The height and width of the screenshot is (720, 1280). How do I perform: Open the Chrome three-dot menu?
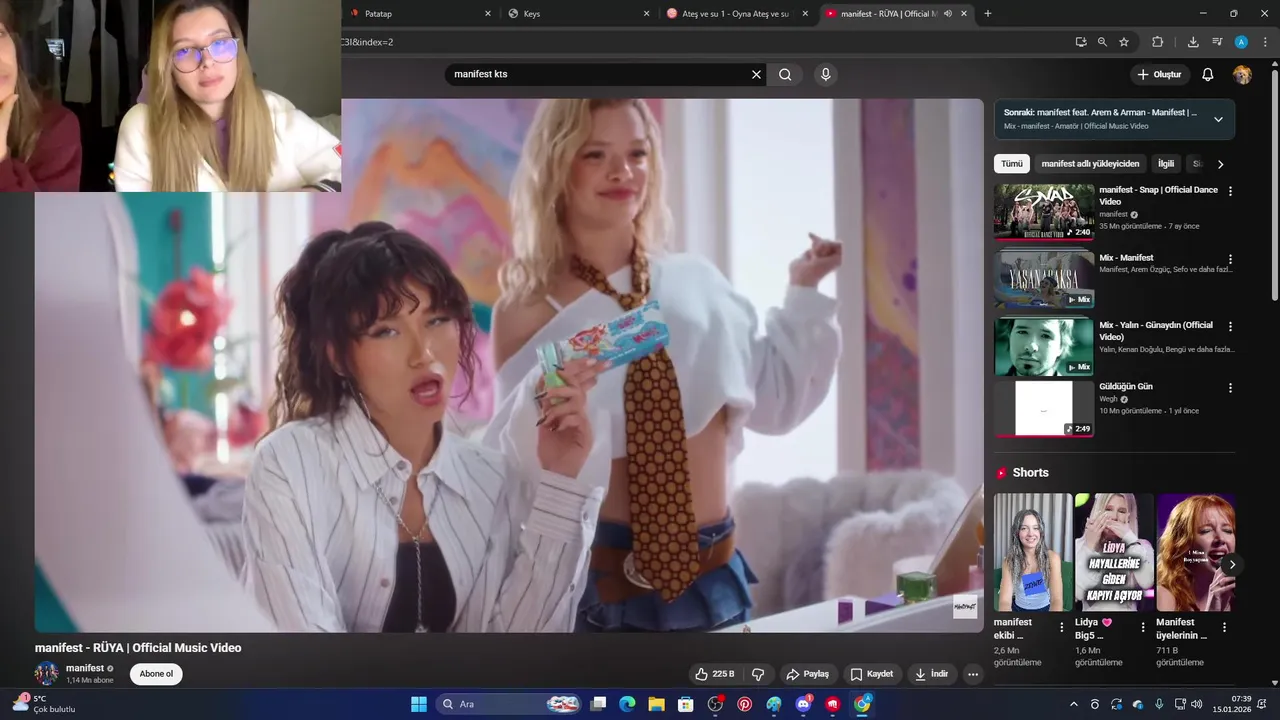point(1265,42)
